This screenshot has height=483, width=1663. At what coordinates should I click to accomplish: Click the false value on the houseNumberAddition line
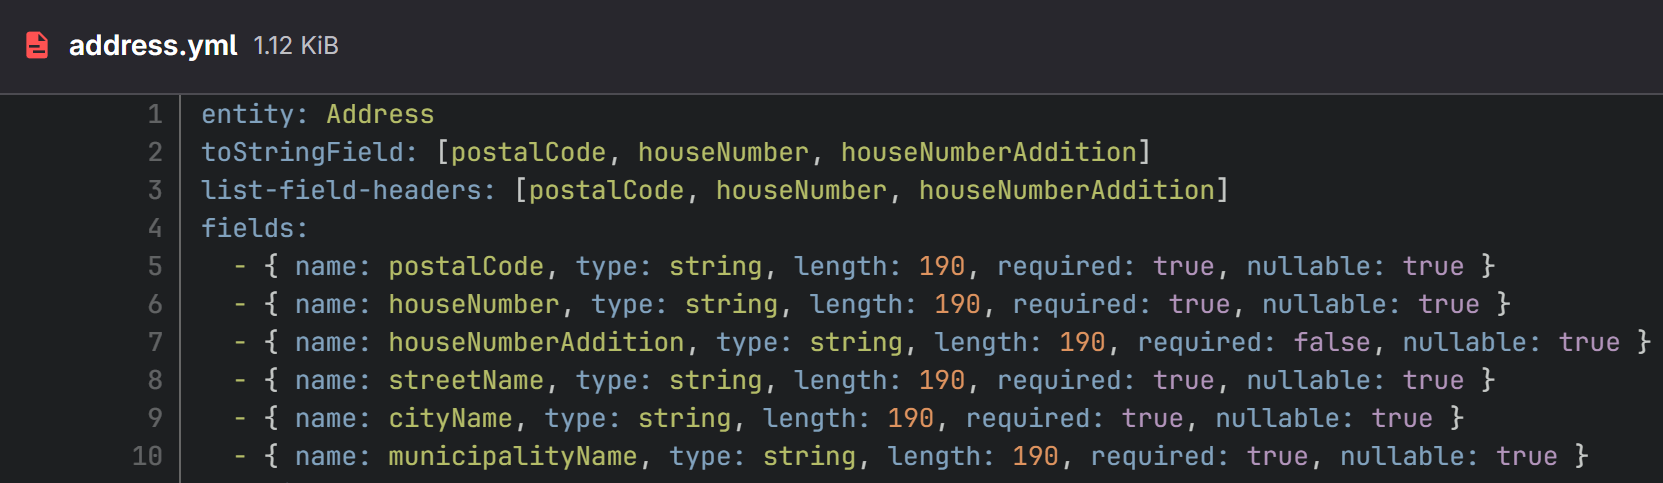[1332, 342]
